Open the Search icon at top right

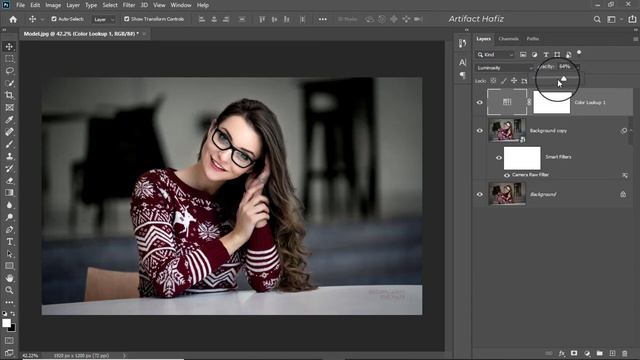pyautogui.click(x=597, y=19)
